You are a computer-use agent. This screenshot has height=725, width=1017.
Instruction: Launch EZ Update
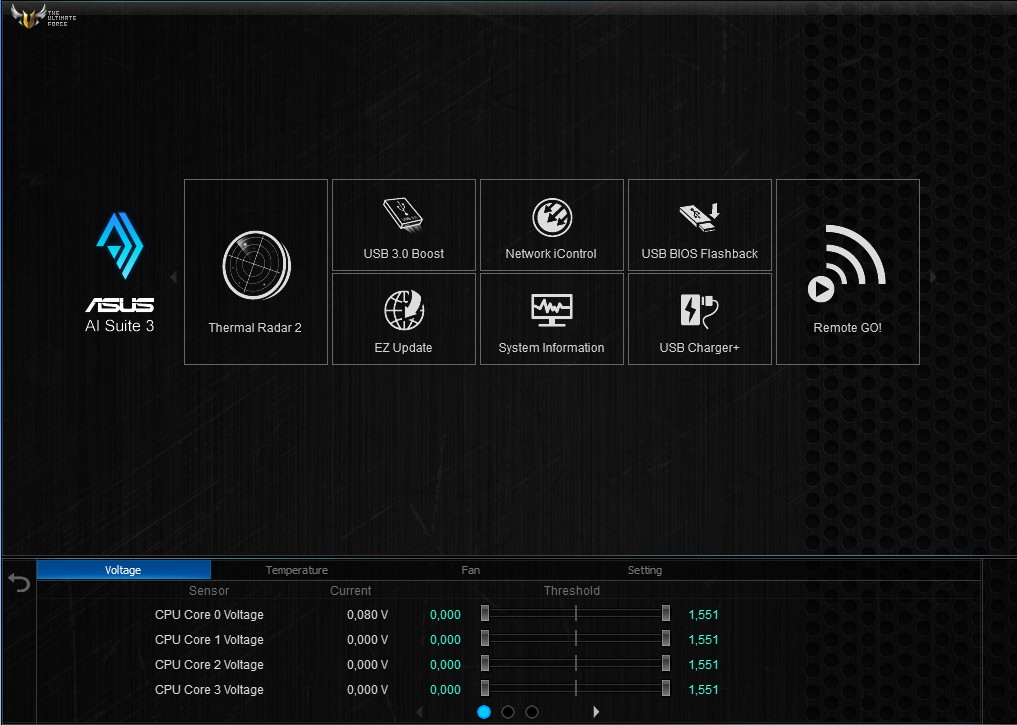click(x=403, y=319)
